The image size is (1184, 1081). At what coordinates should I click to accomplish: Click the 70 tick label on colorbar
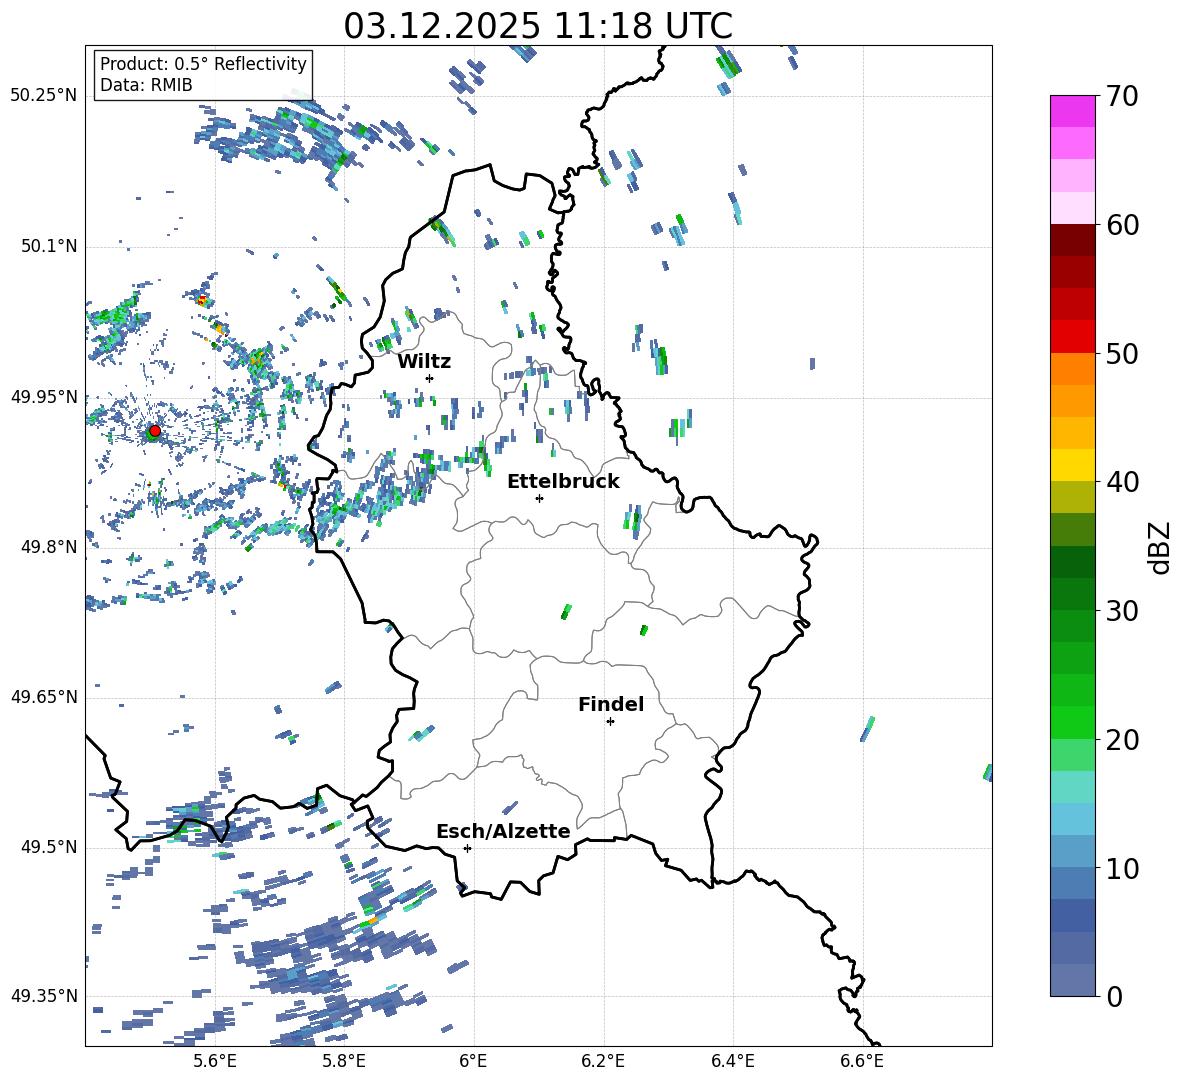pos(1122,96)
